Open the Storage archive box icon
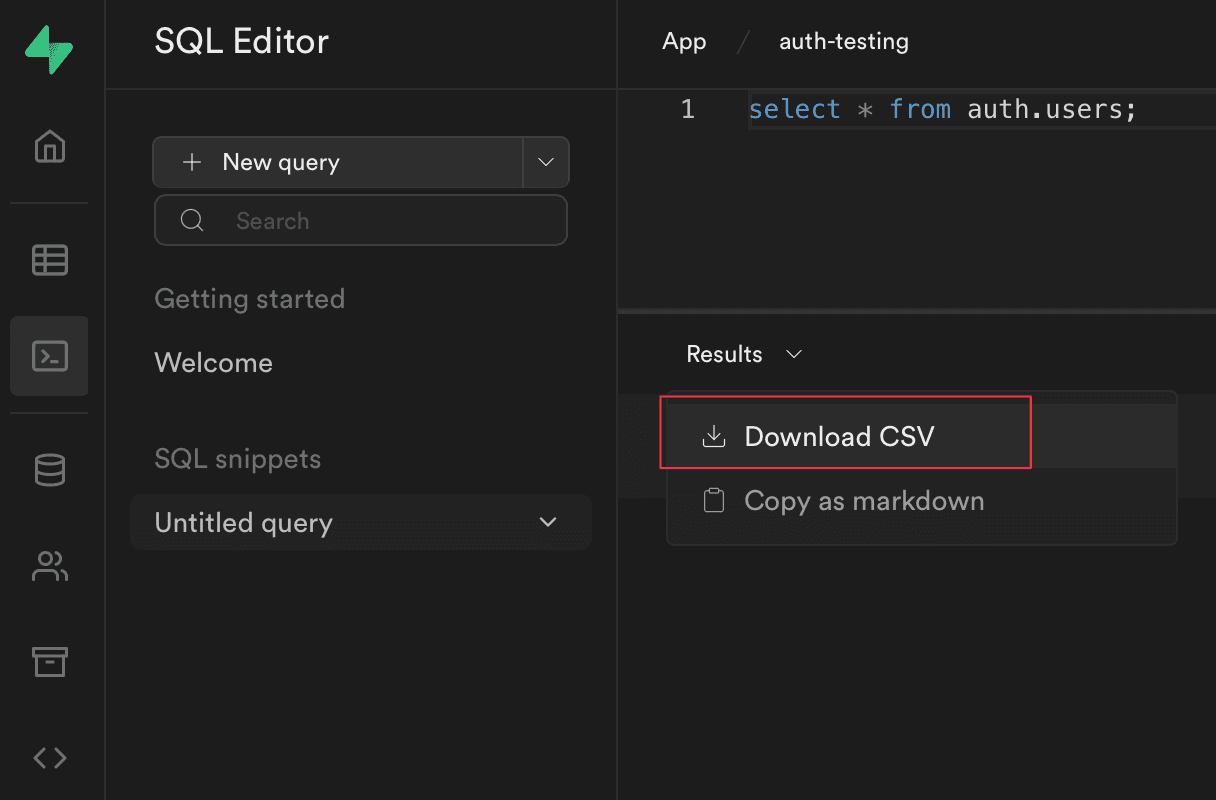Image resolution: width=1216 pixels, height=800 pixels. (50, 661)
